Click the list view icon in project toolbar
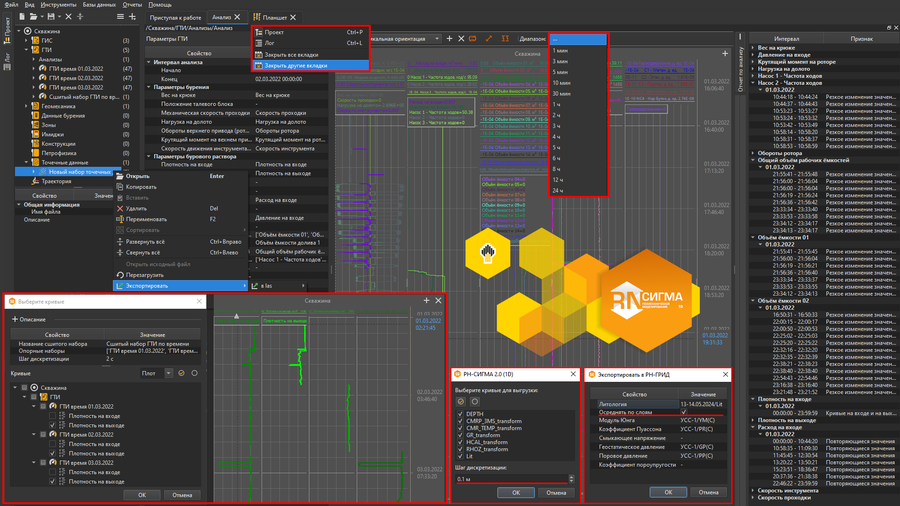Screen dimensions: 900x506 (x=121, y=17)
